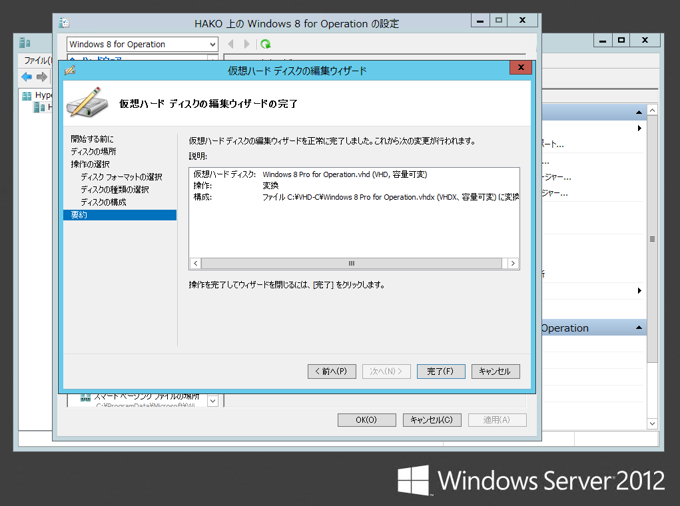Collapse the Operation actions section
Screen dimensions: 680x506
tap(639, 328)
